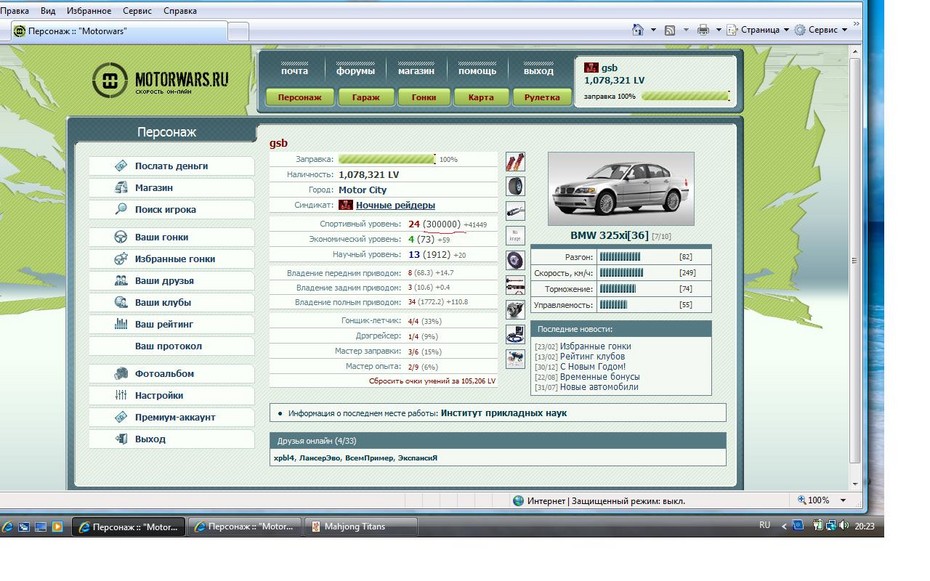This screenshot has width=930, height=581.
Task: Open the Рулетка section
Action: [542, 97]
